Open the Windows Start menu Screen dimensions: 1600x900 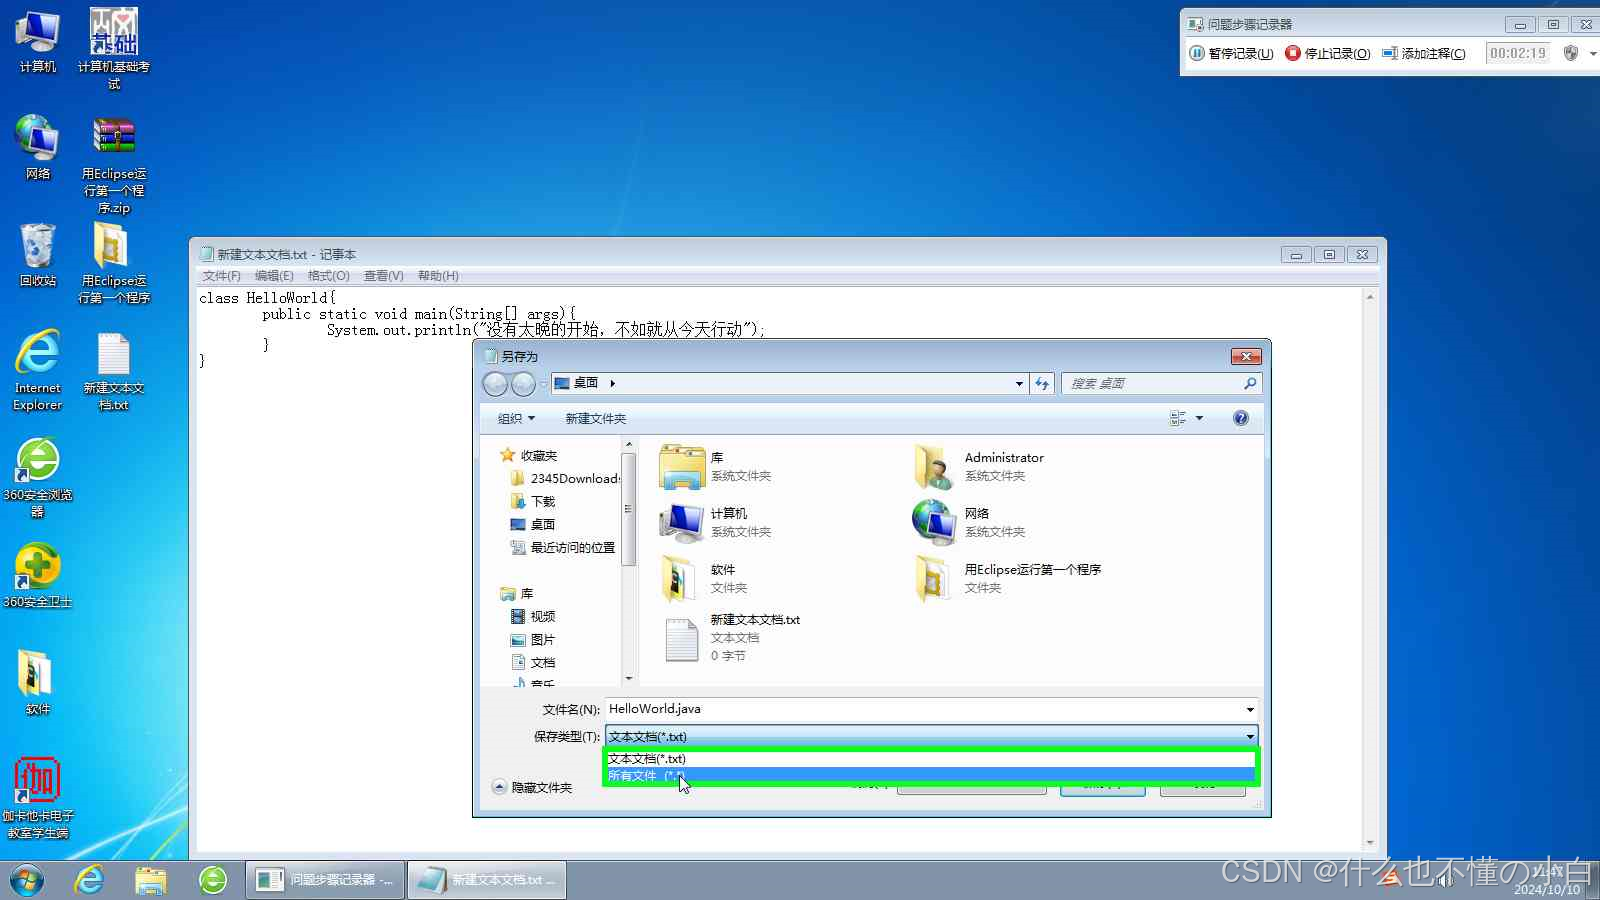(27, 880)
